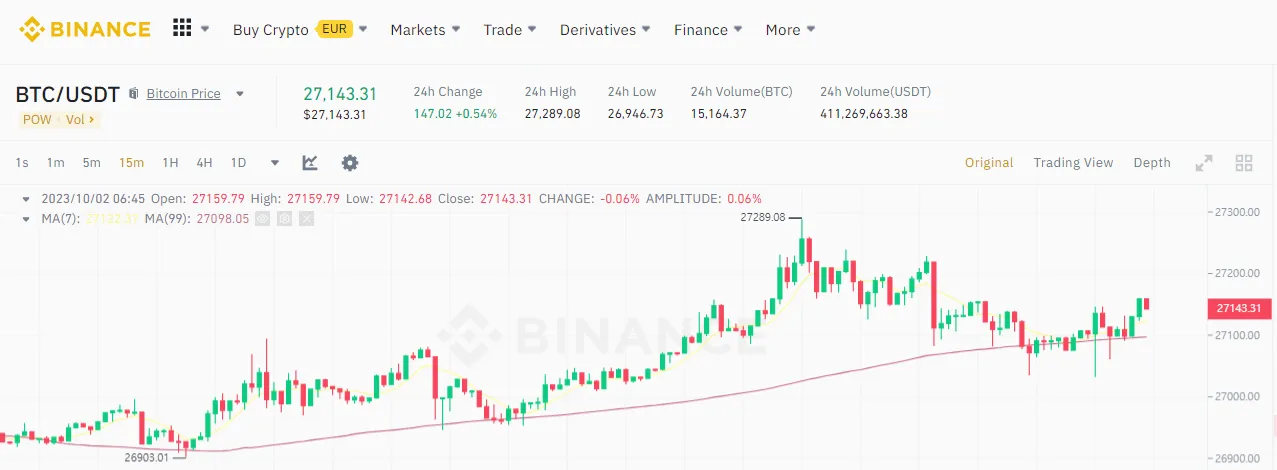The height and width of the screenshot is (470, 1277).
Task: Open the Bitcoin Price link
Action: point(183,94)
